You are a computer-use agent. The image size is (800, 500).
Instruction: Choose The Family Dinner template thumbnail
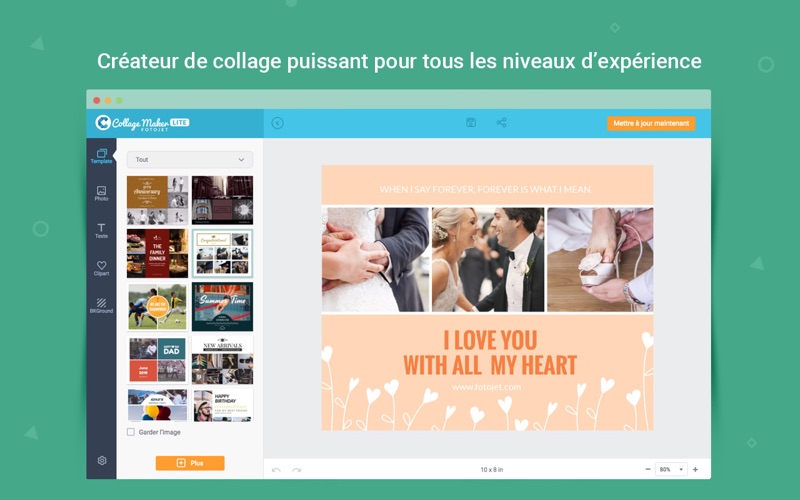coord(158,253)
